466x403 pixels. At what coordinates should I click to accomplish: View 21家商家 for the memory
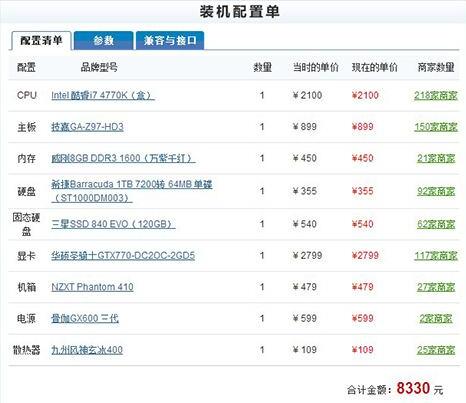point(436,158)
